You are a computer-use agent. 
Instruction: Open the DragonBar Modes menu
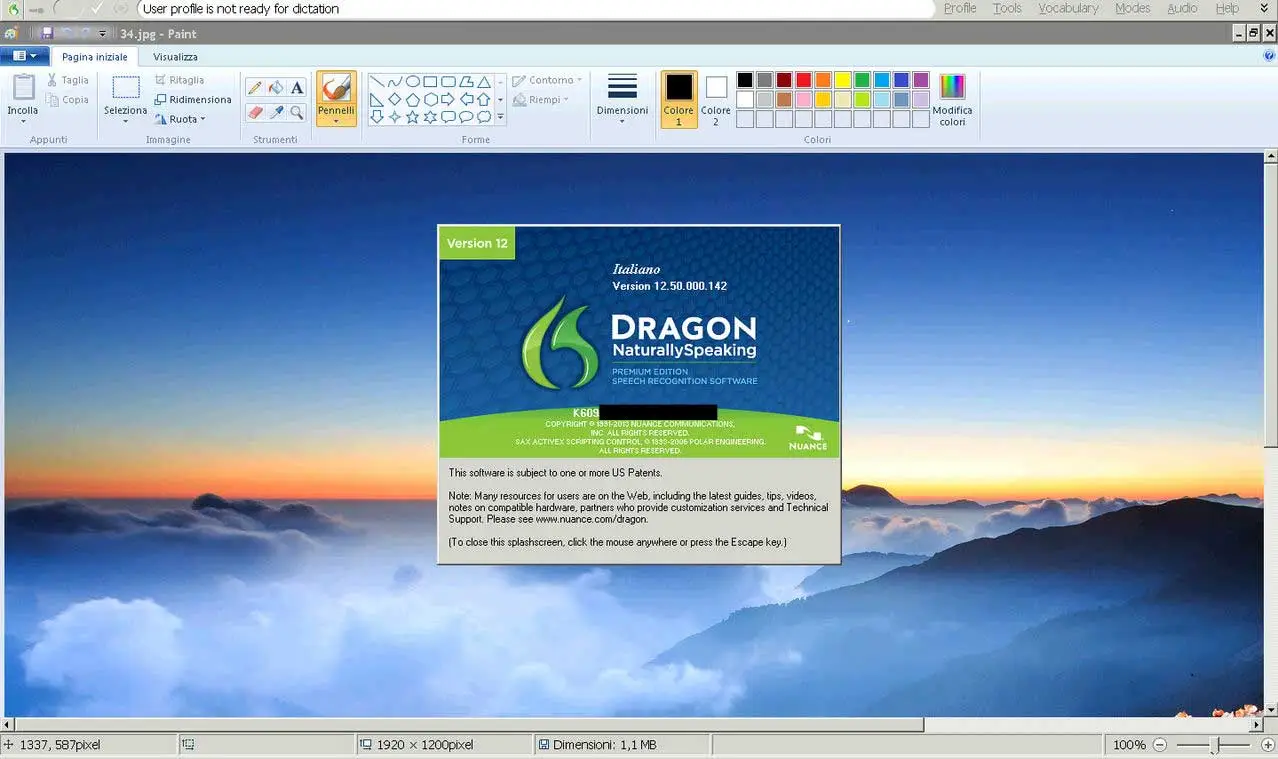[1133, 8]
